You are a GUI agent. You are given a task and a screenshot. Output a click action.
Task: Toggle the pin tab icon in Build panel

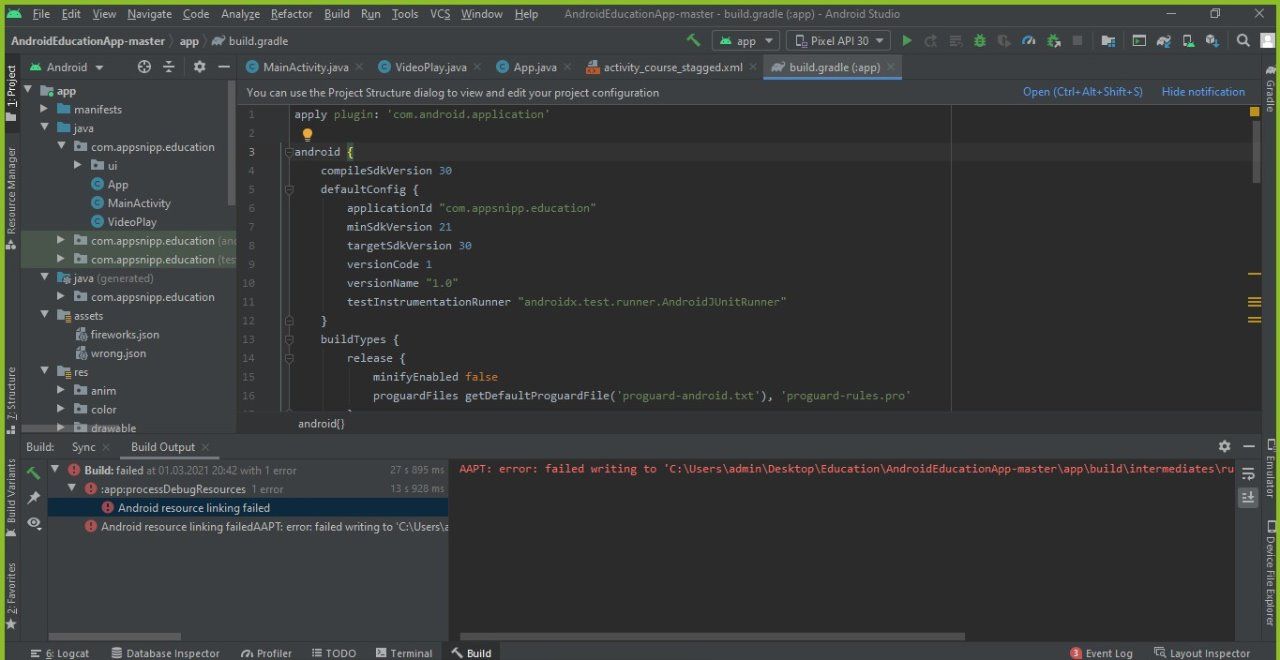(34, 497)
